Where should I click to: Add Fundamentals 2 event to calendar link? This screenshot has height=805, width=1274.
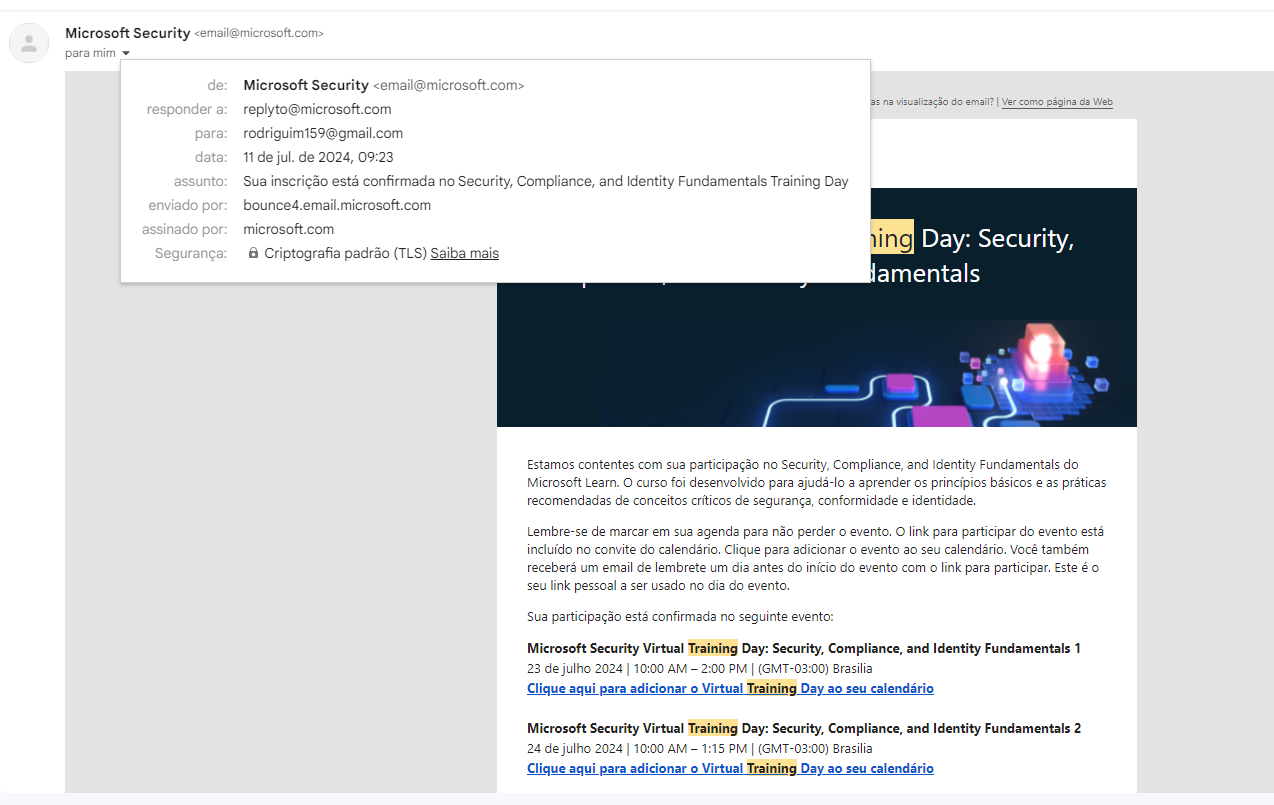coord(730,768)
